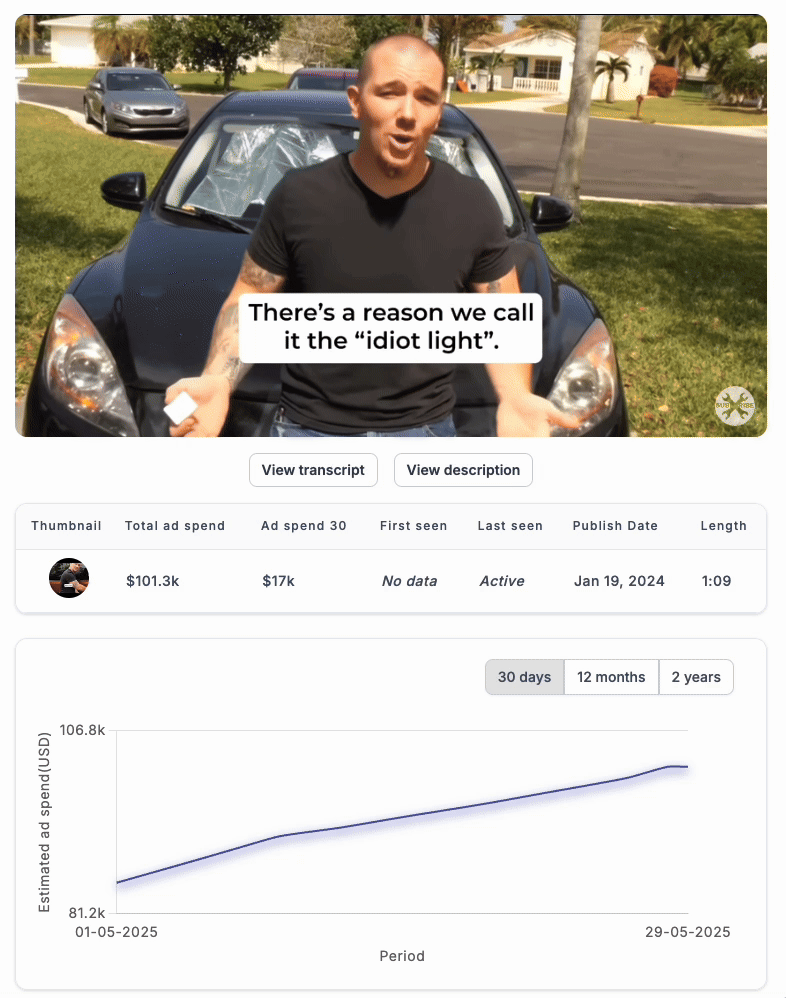Switch chart to 2 years range

(x=696, y=677)
